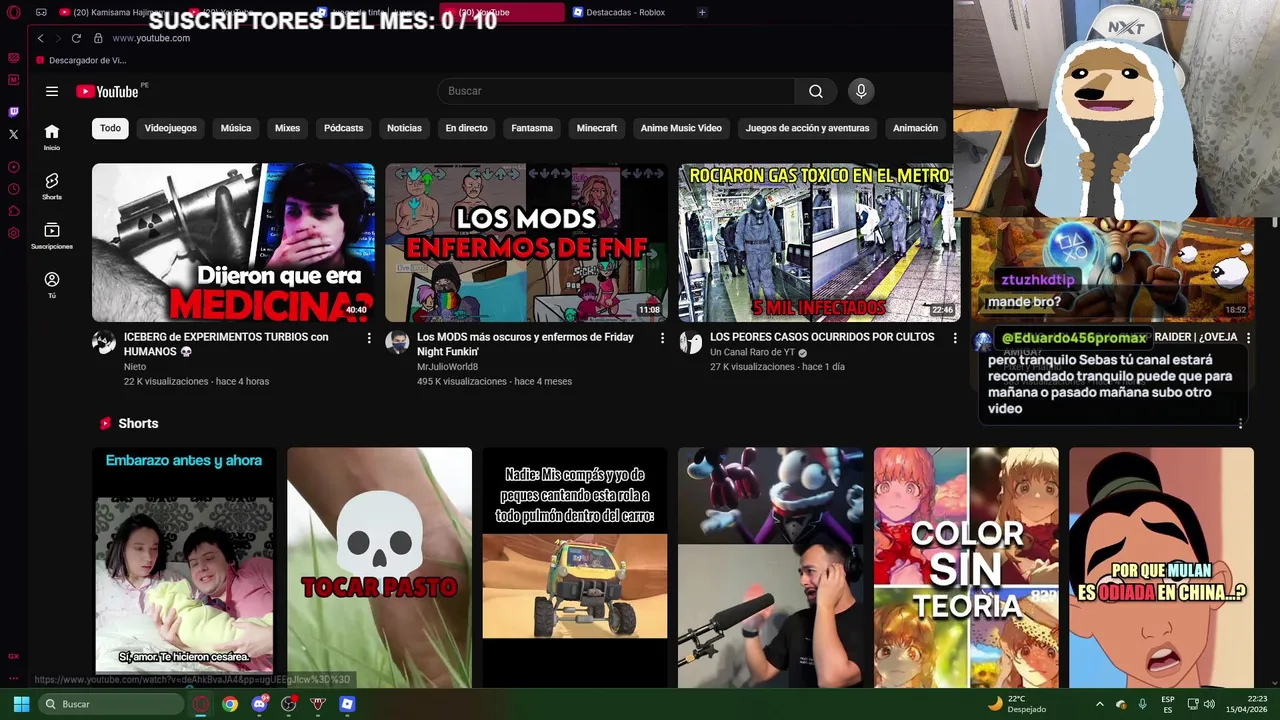Open options for LOS PEORES CASOS video
This screenshot has width=1280, height=720.
point(955,338)
